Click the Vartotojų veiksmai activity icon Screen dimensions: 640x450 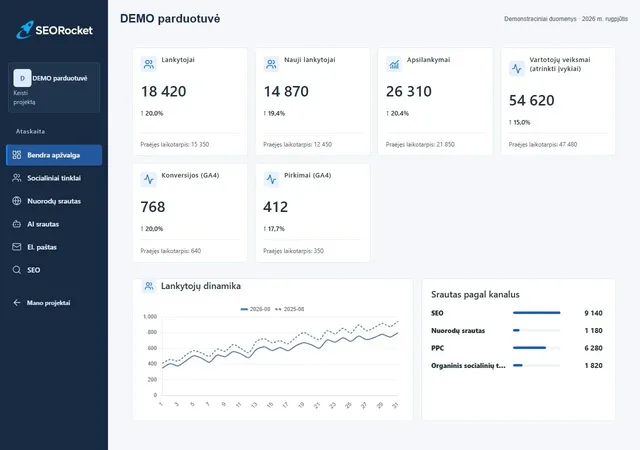tap(517, 68)
